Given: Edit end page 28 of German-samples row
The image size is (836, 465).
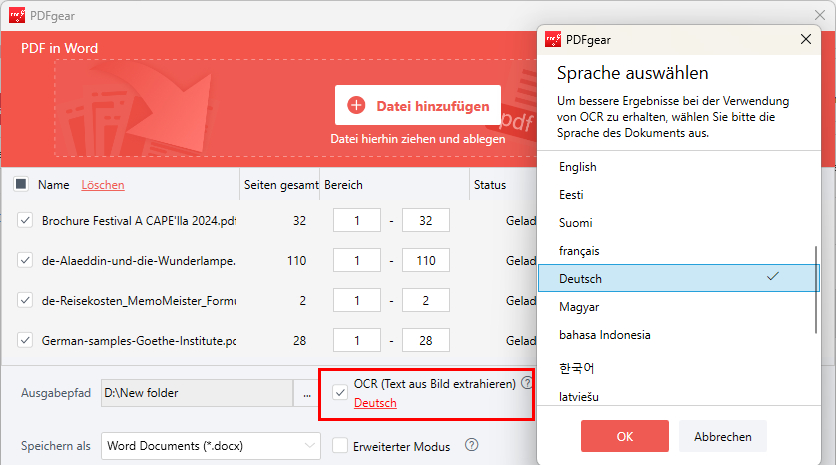Looking at the screenshot, I should point(425,340).
